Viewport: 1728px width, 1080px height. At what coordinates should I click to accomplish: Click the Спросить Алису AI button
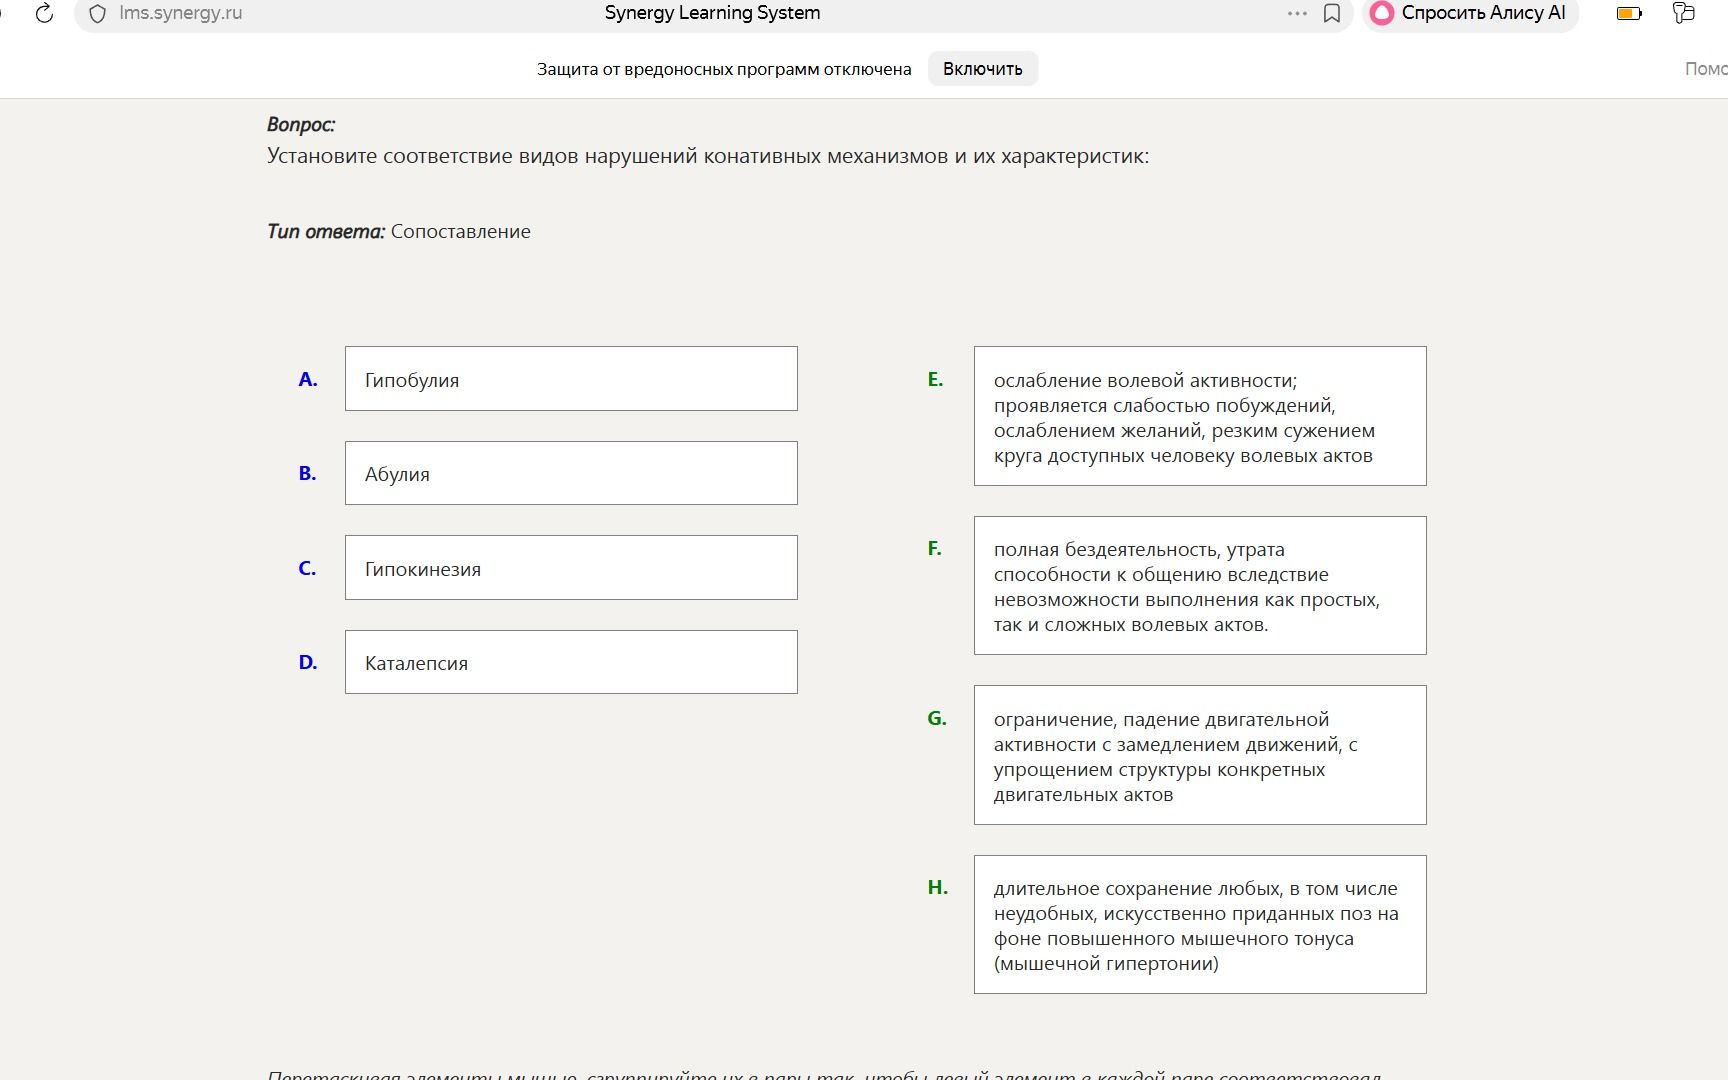(1470, 13)
